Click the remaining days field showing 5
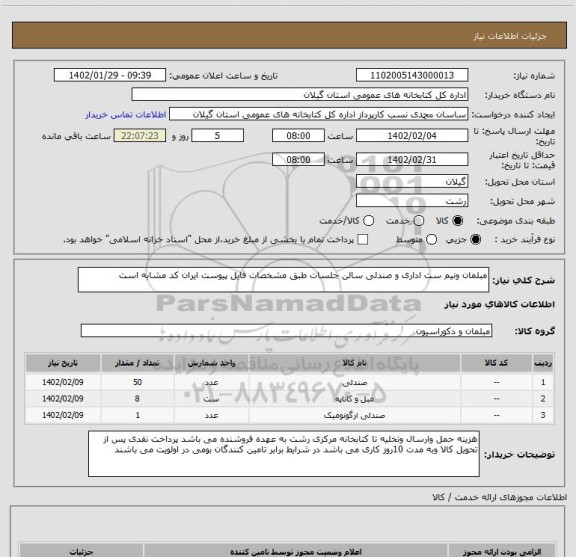This screenshot has width=576, height=557. pyautogui.click(x=217, y=136)
